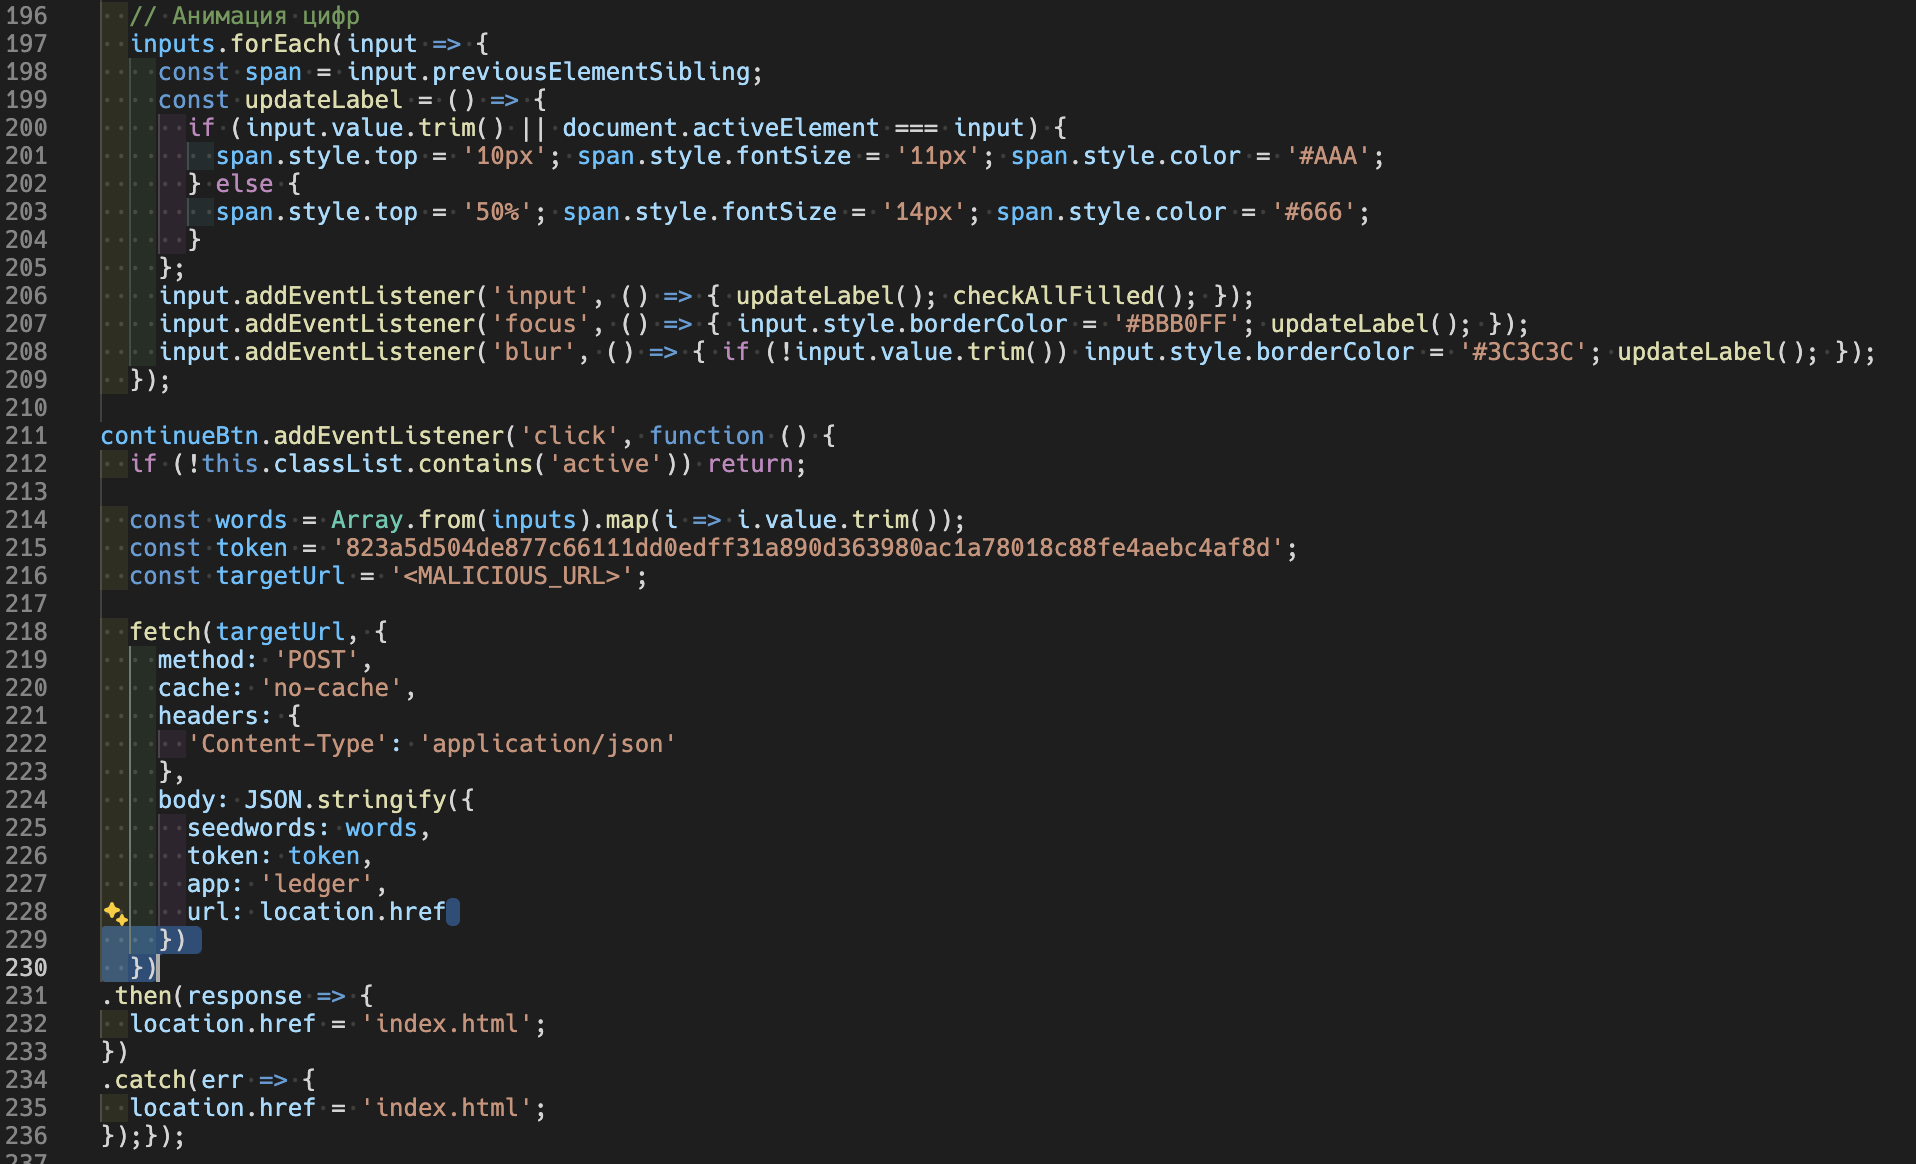Click the continueBtn identifier on line 211

click(178, 435)
